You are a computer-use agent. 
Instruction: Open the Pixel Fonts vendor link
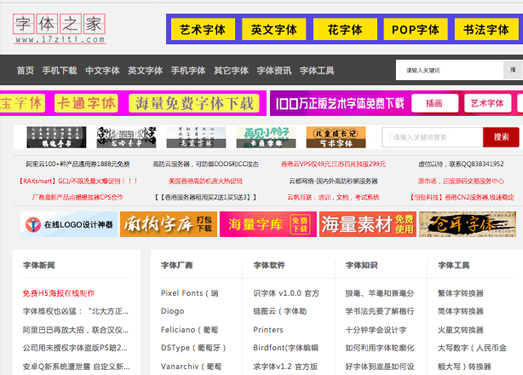pyautogui.click(x=189, y=293)
